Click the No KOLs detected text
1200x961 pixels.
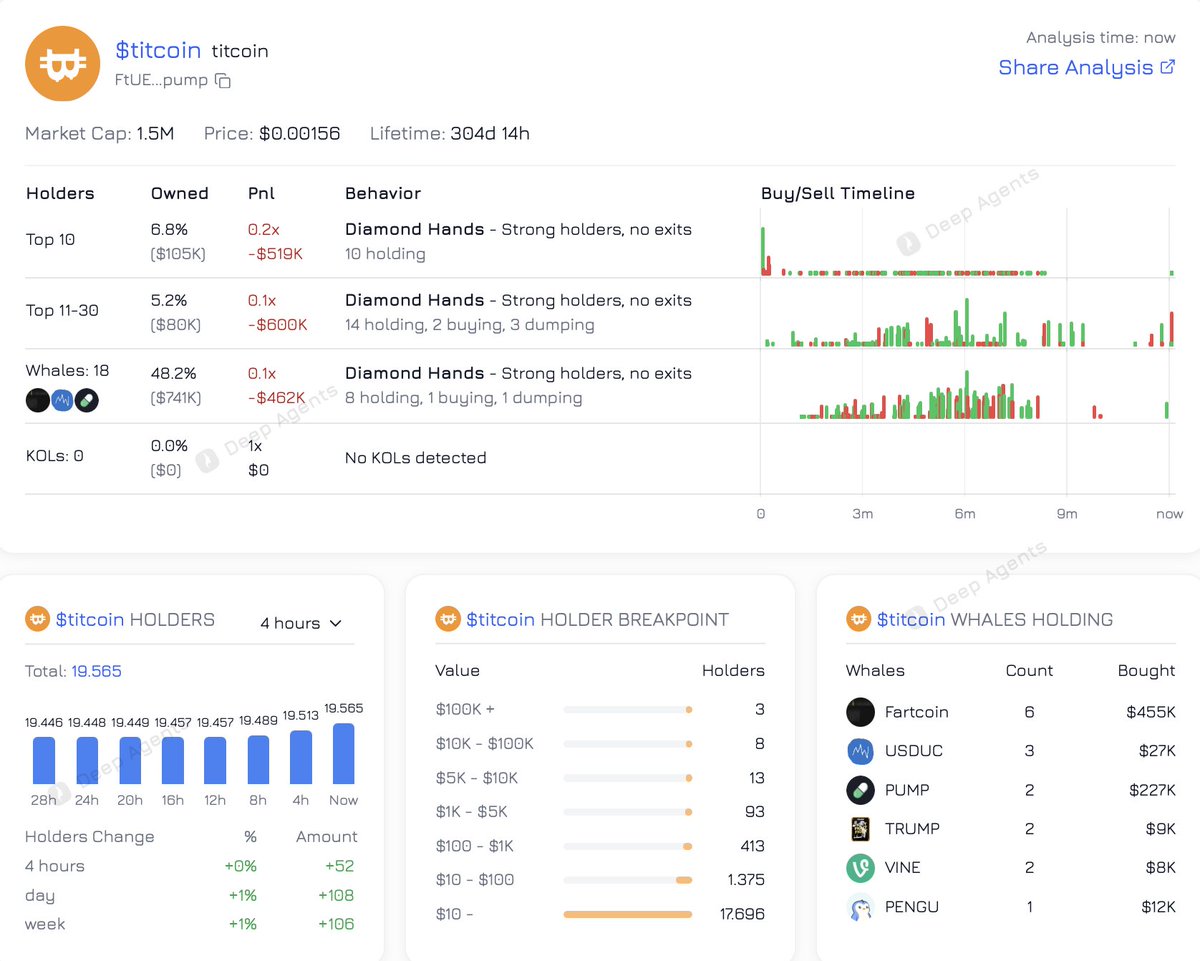[x=415, y=458]
